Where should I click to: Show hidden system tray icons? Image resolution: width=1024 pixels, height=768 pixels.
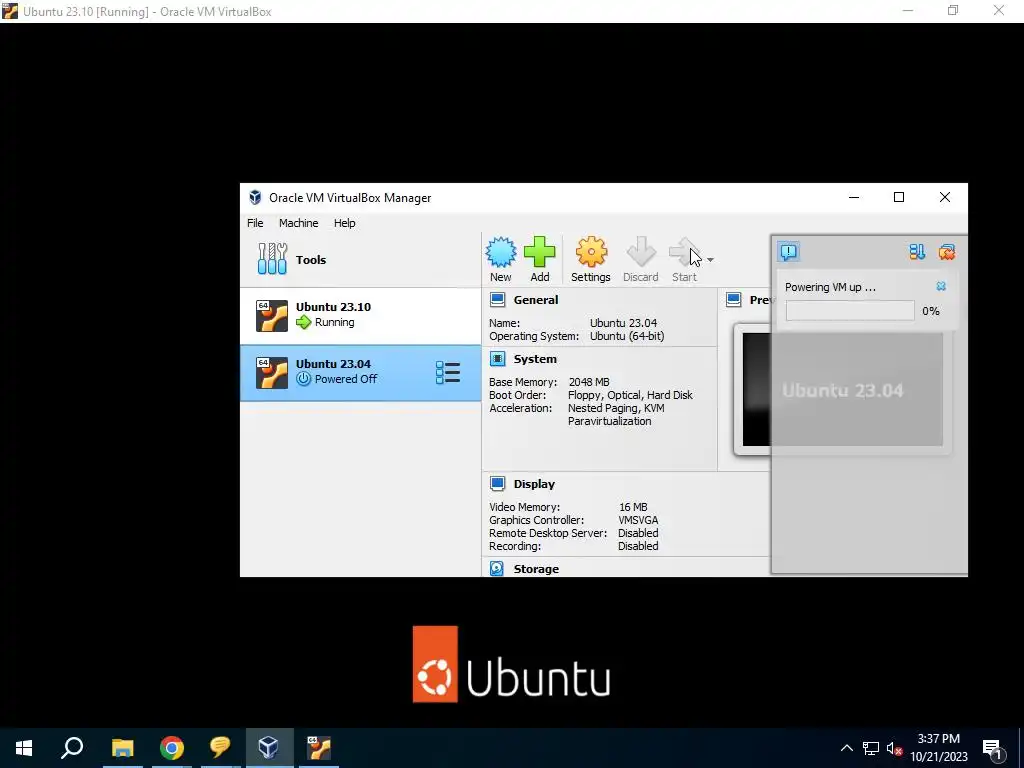tap(846, 748)
